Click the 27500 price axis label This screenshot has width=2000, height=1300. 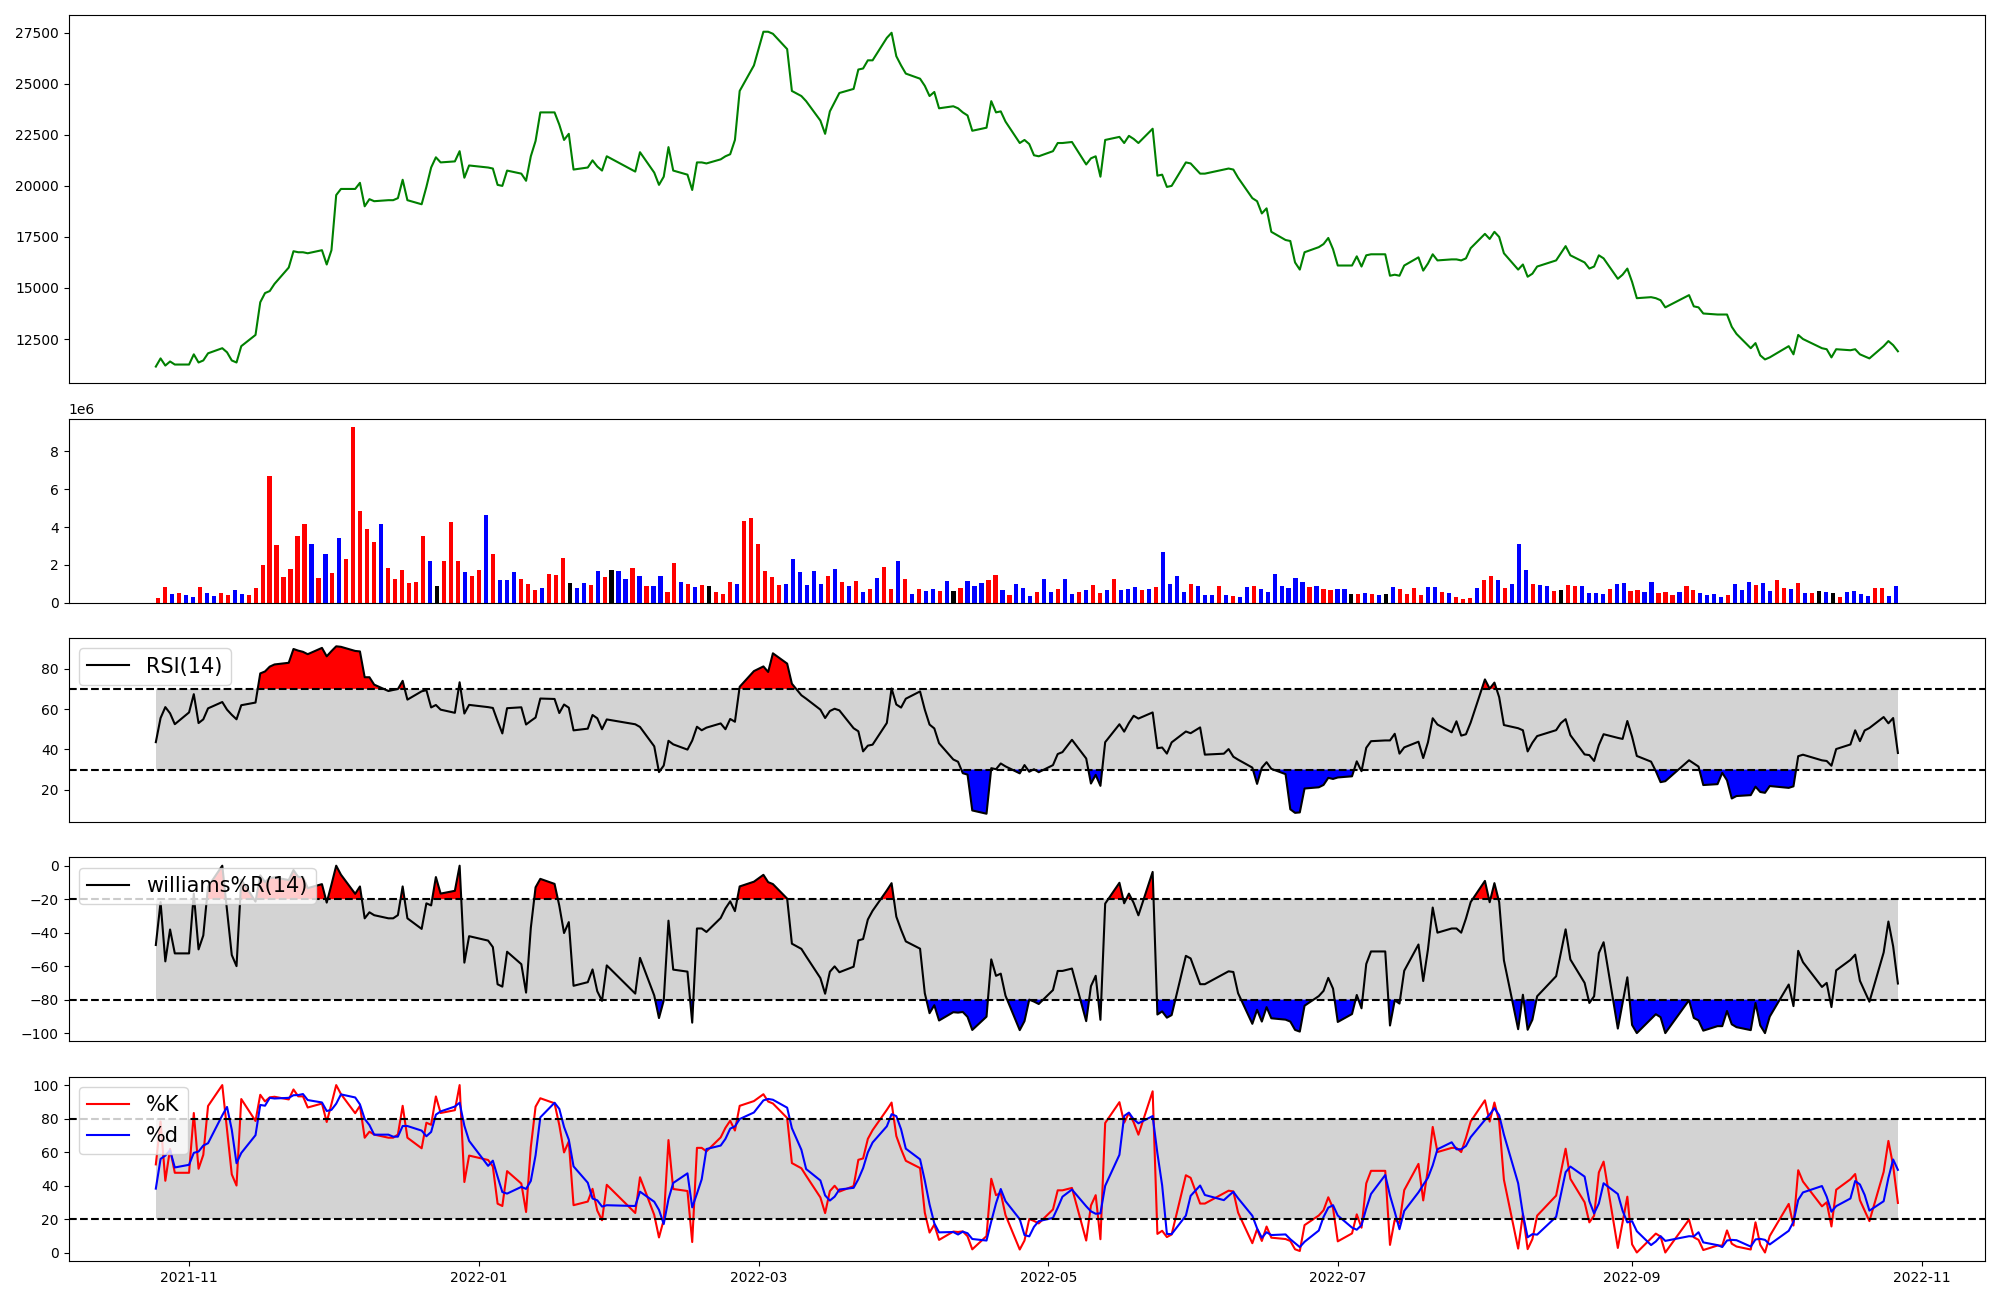[37, 33]
